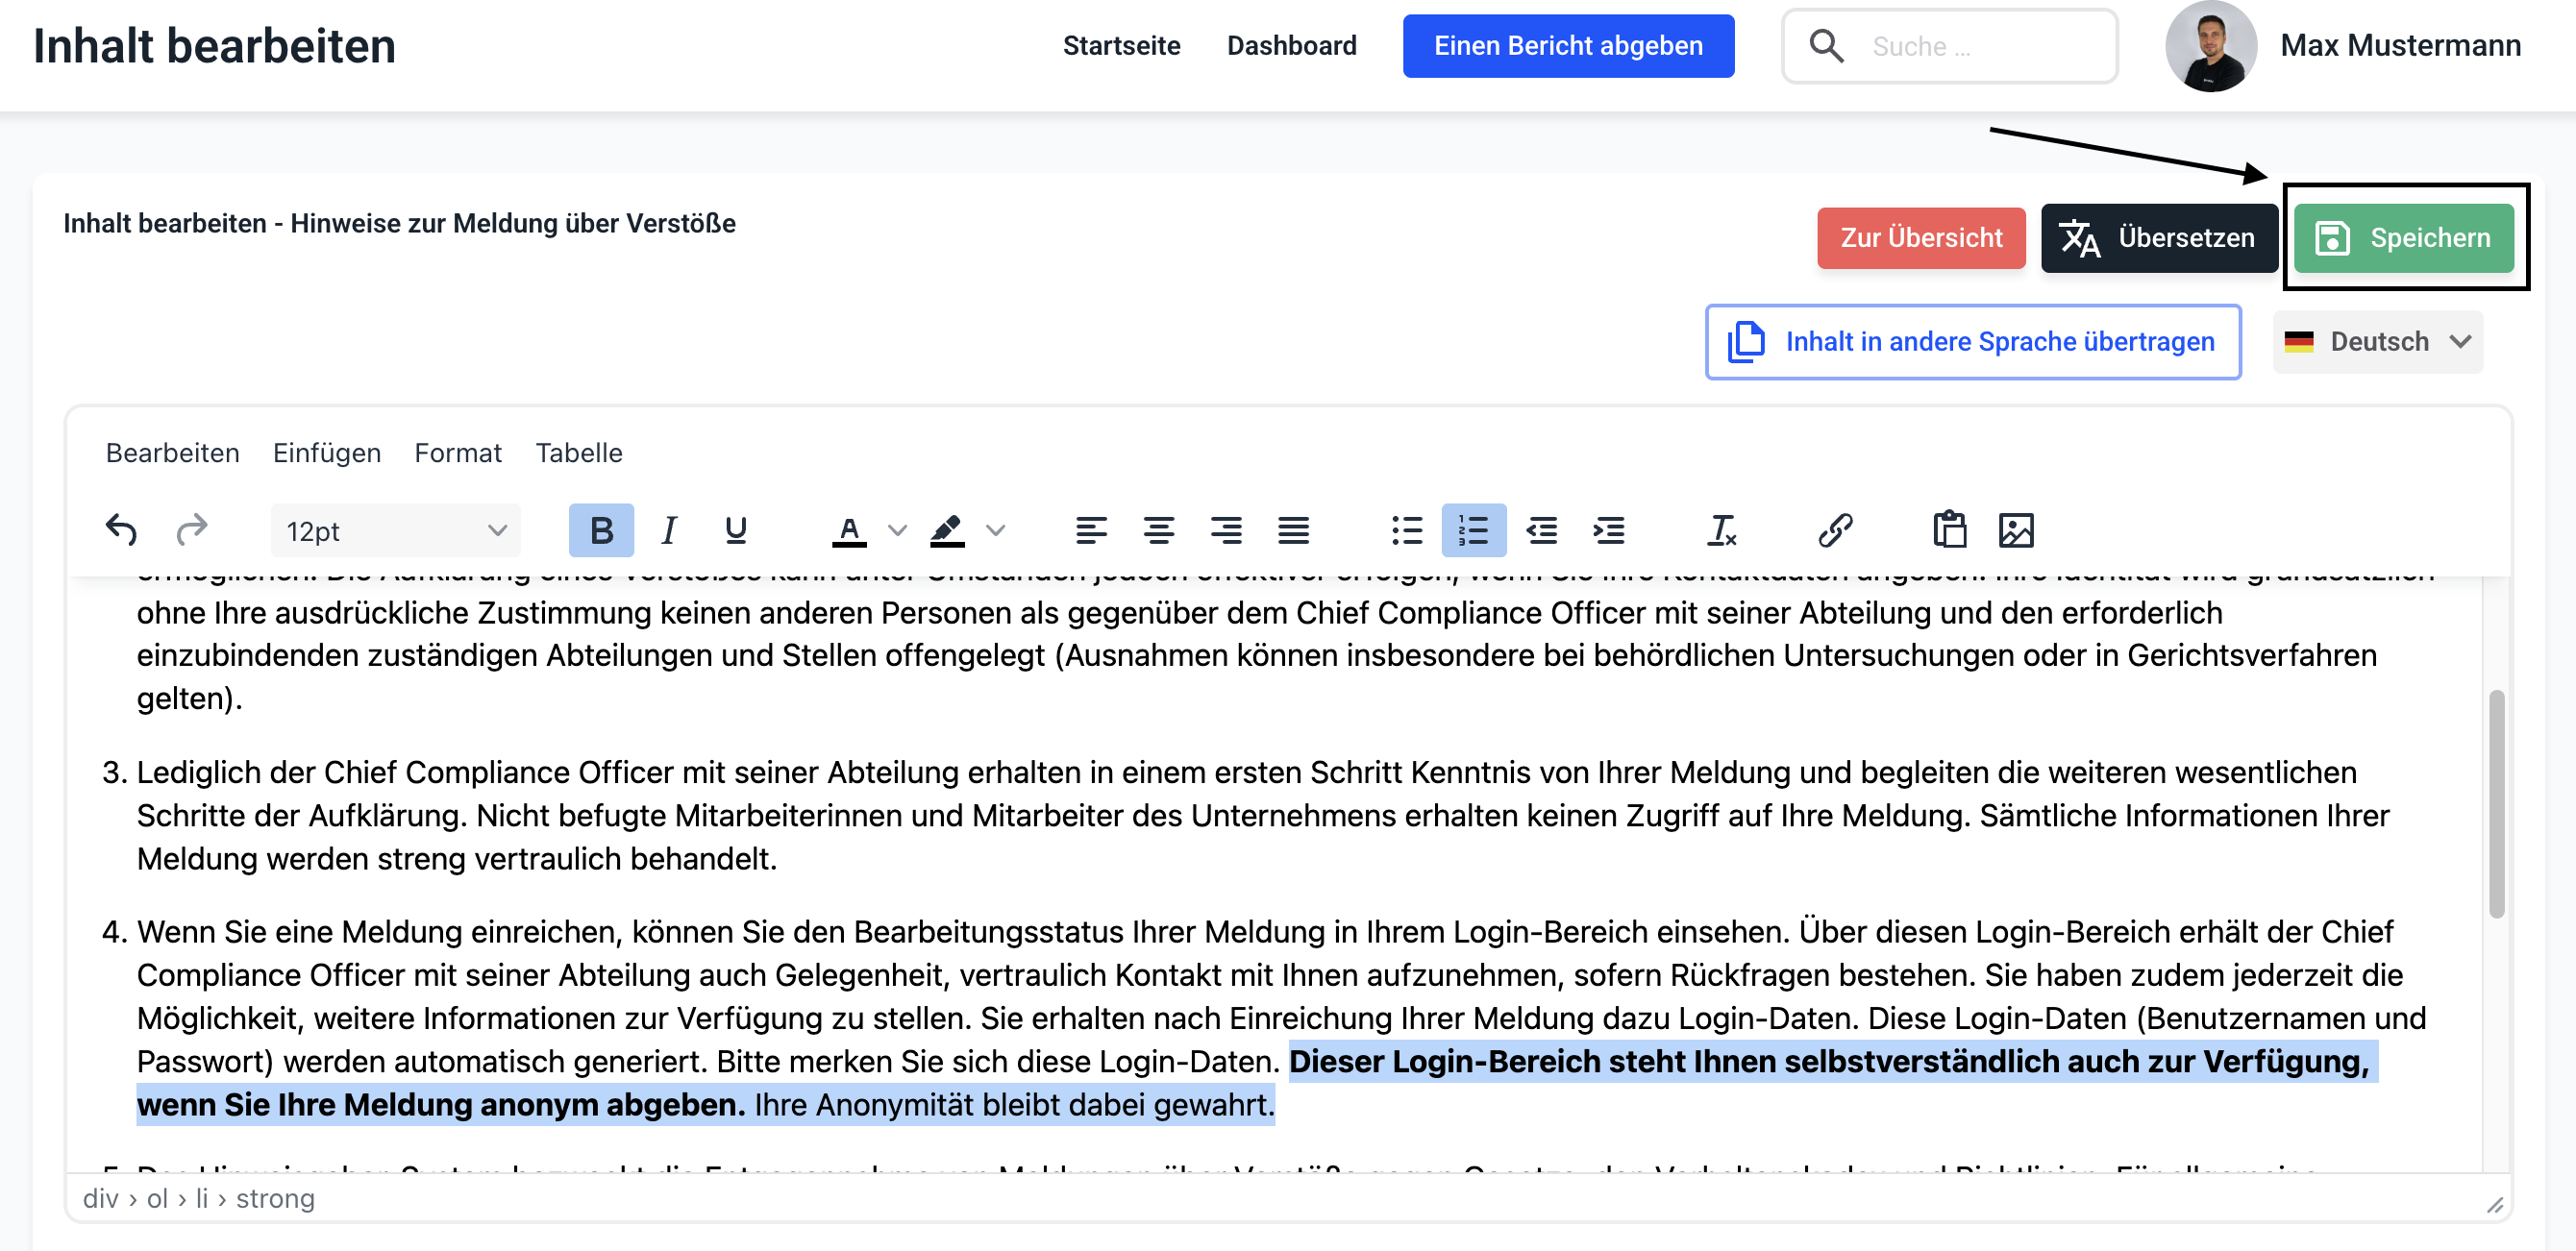Screen dimensions: 2576x1251
Task: Apply highlight background color swatch
Action: (946, 530)
